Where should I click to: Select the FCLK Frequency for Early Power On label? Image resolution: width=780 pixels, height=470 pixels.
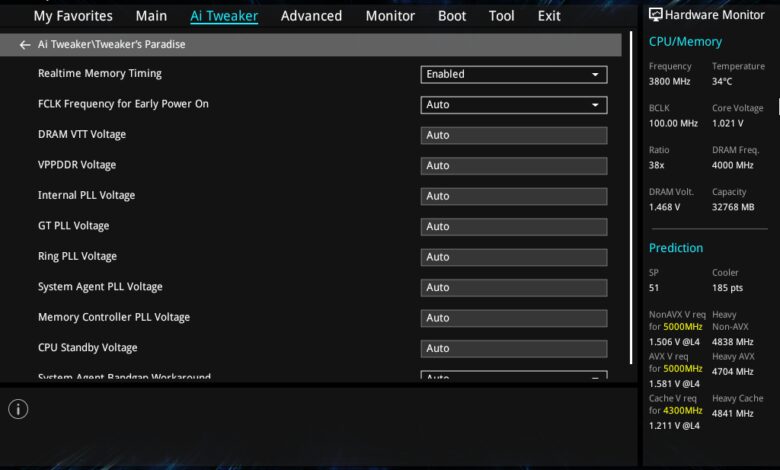click(x=123, y=104)
